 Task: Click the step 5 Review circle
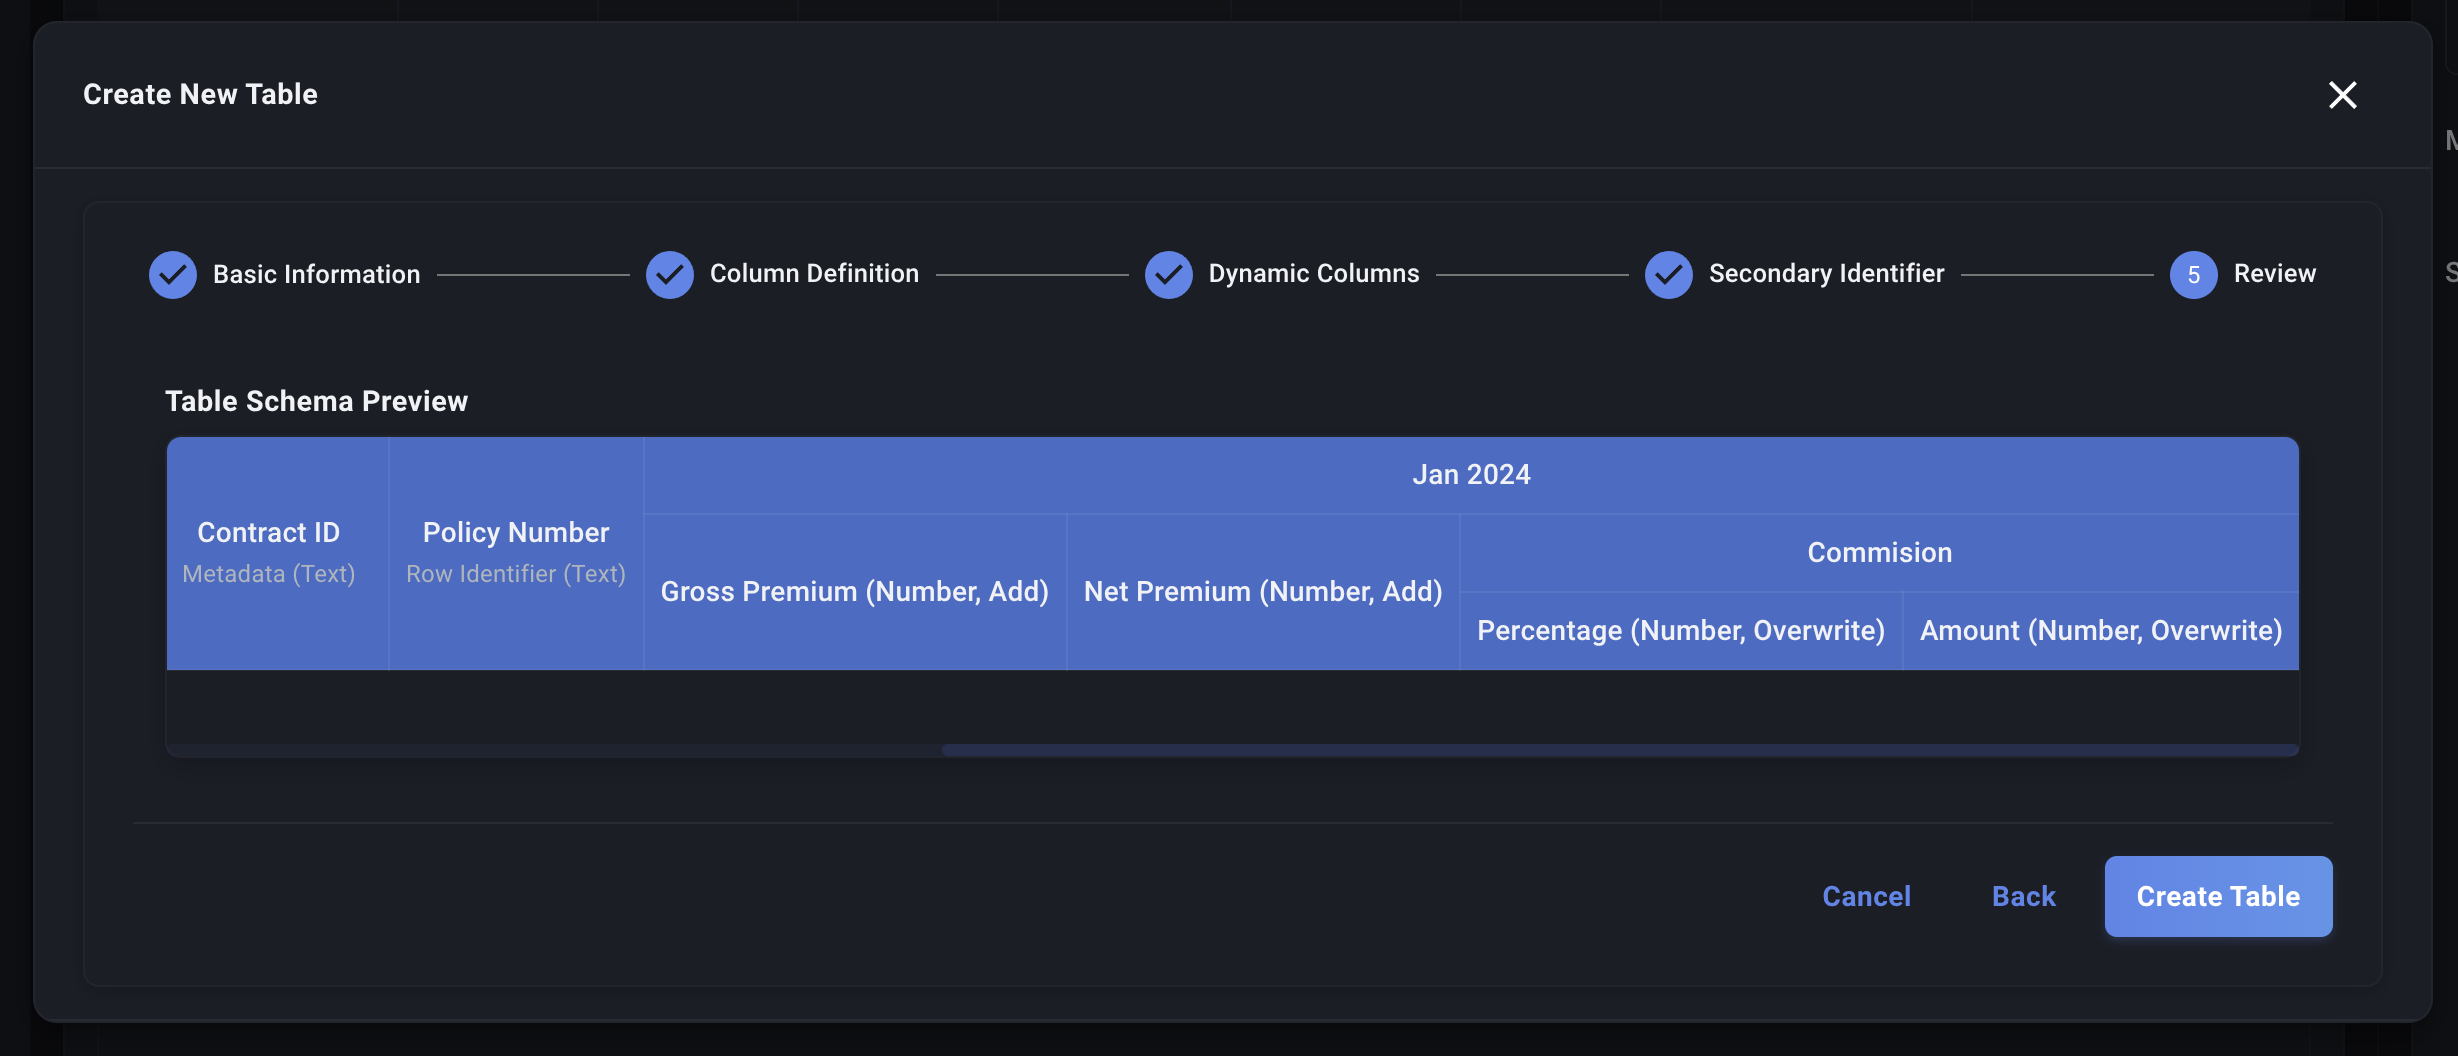tap(2194, 275)
